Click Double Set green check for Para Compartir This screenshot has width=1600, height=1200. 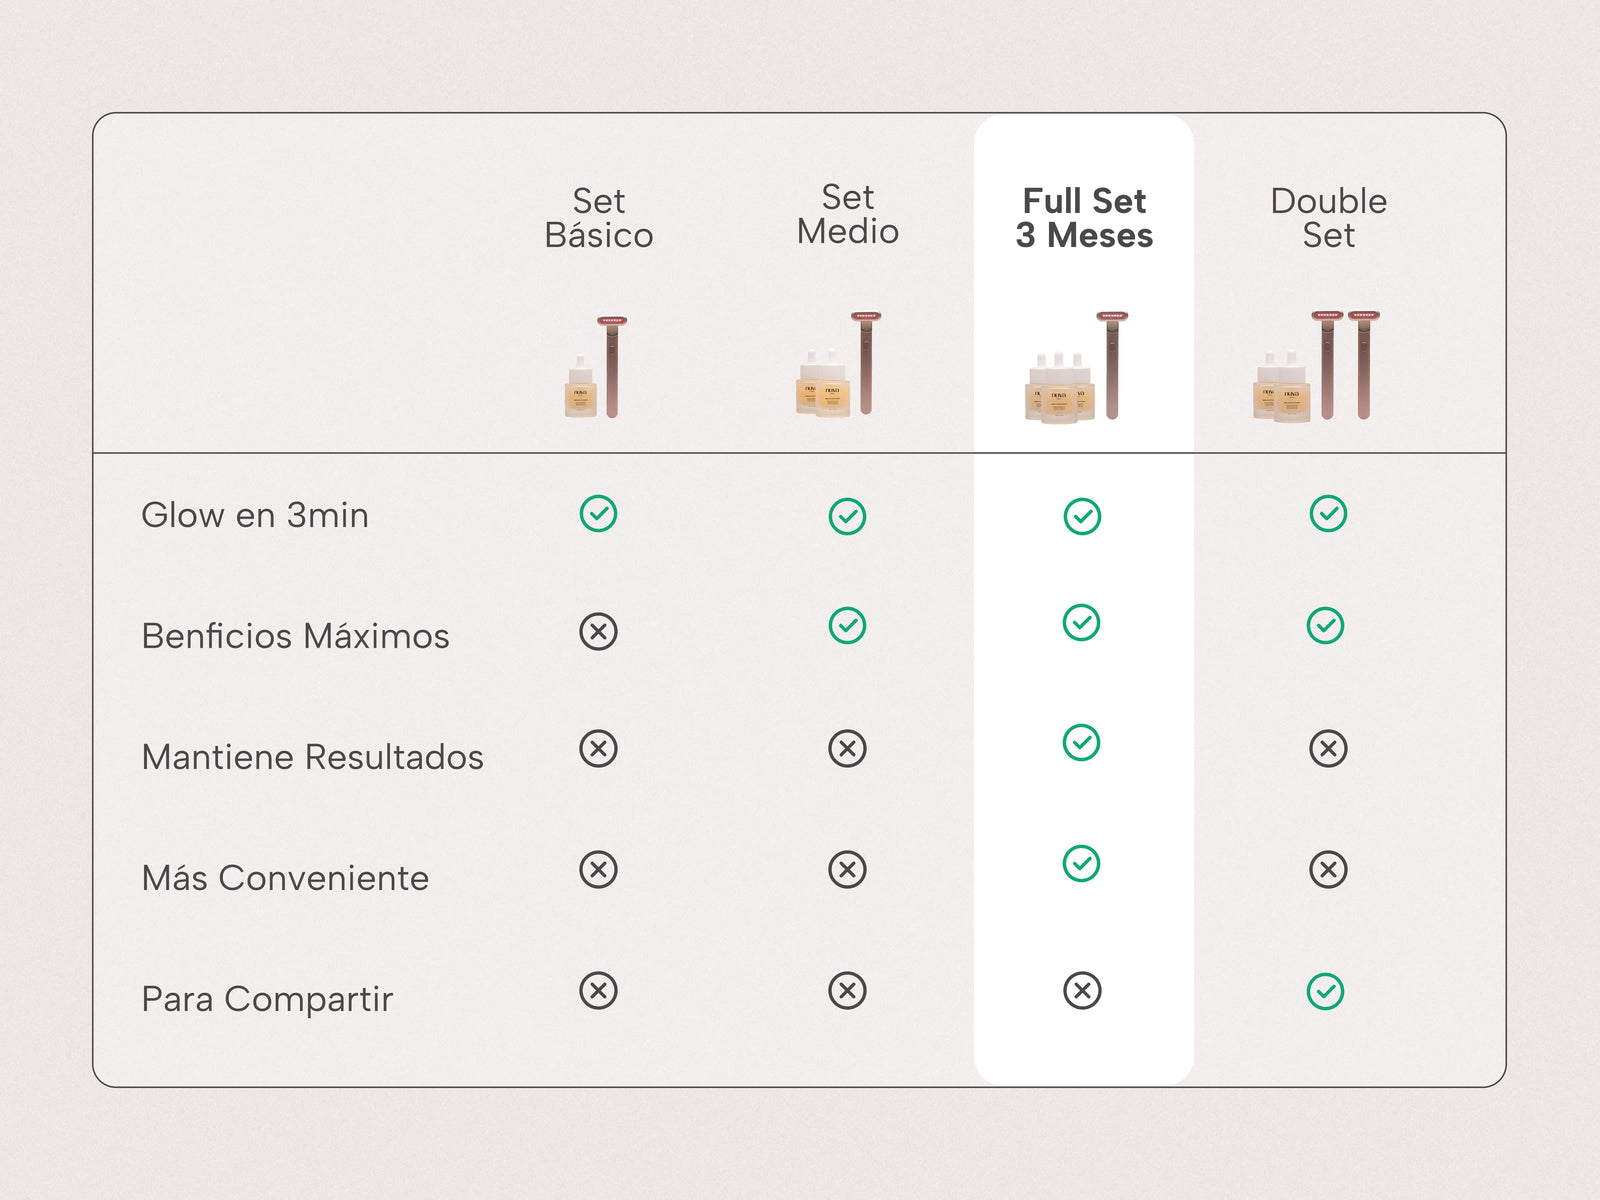[x=1325, y=992]
